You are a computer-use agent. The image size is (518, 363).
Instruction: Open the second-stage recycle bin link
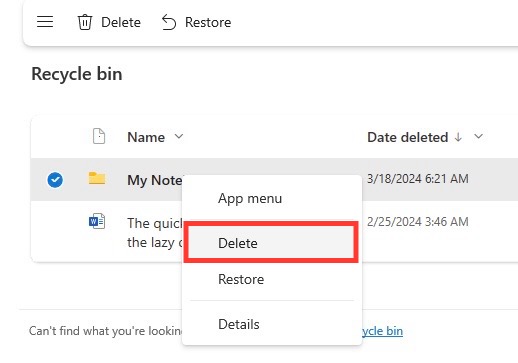coord(382,331)
